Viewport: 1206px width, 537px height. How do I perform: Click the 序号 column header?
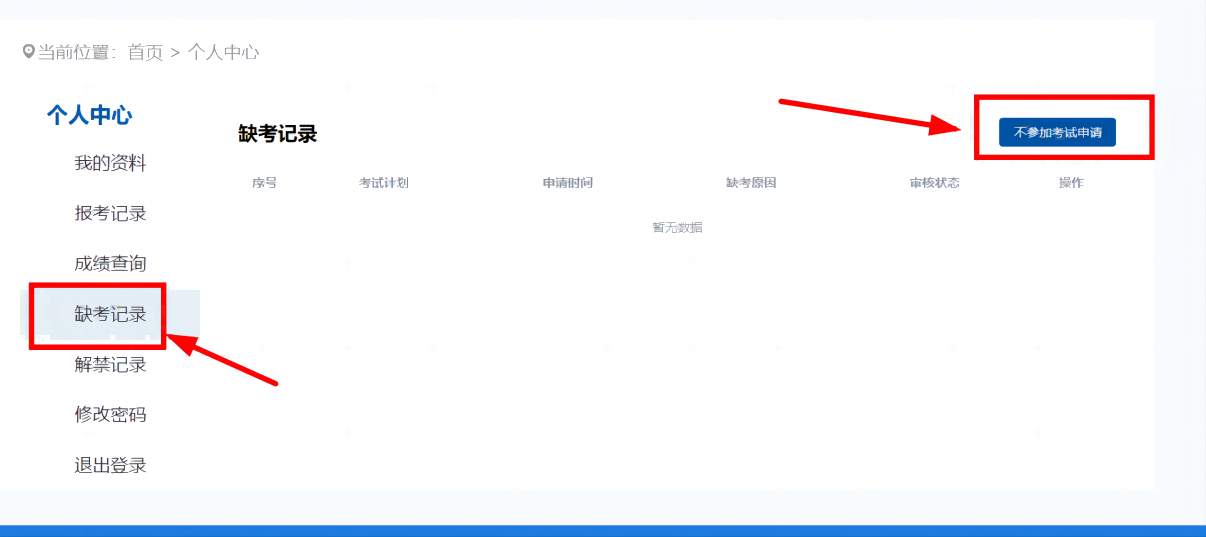[x=264, y=183]
